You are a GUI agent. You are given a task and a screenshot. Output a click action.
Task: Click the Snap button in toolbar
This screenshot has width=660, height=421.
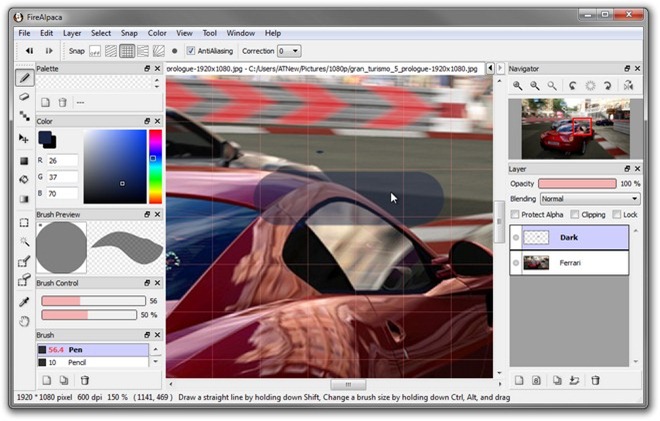[76, 50]
